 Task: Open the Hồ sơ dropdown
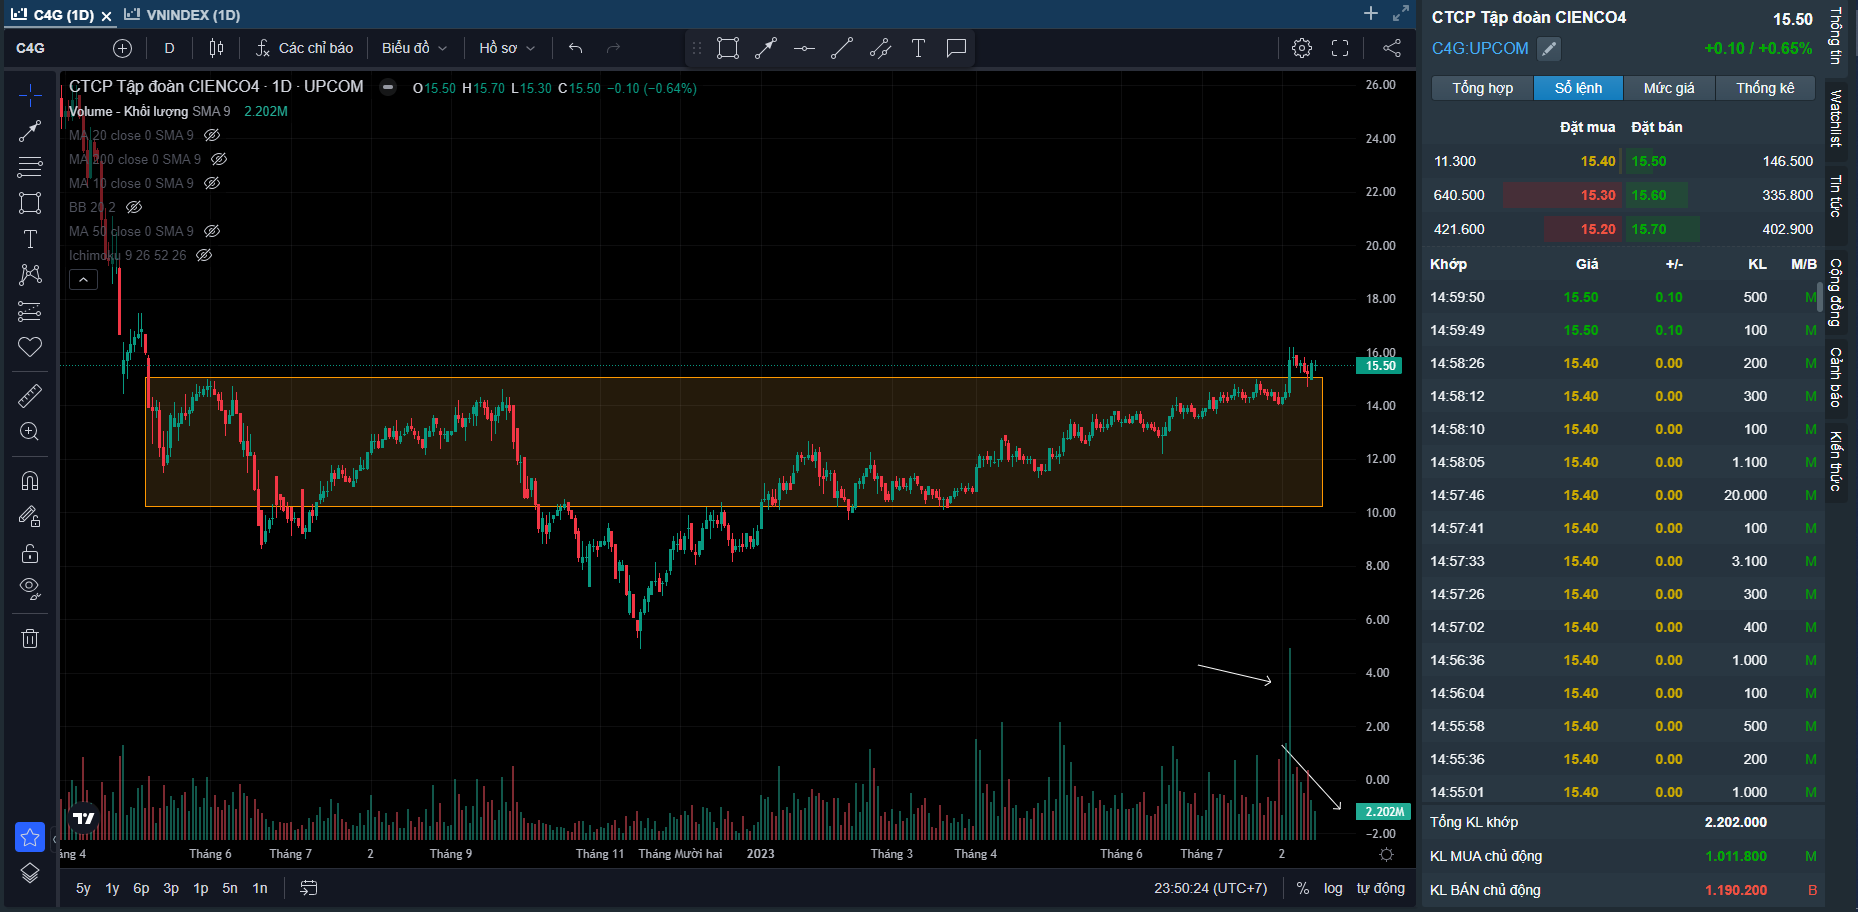(507, 48)
